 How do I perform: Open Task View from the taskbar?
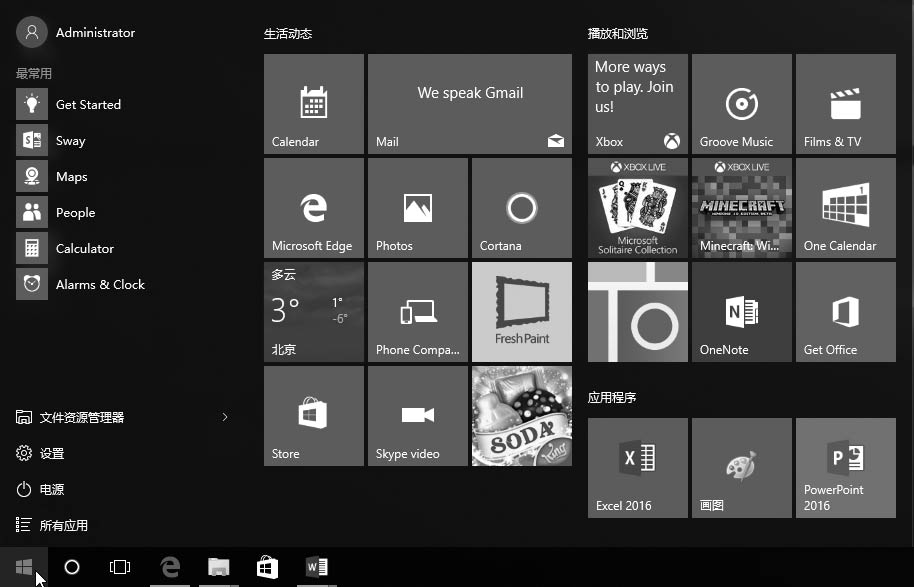pyautogui.click(x=120, y=567)
